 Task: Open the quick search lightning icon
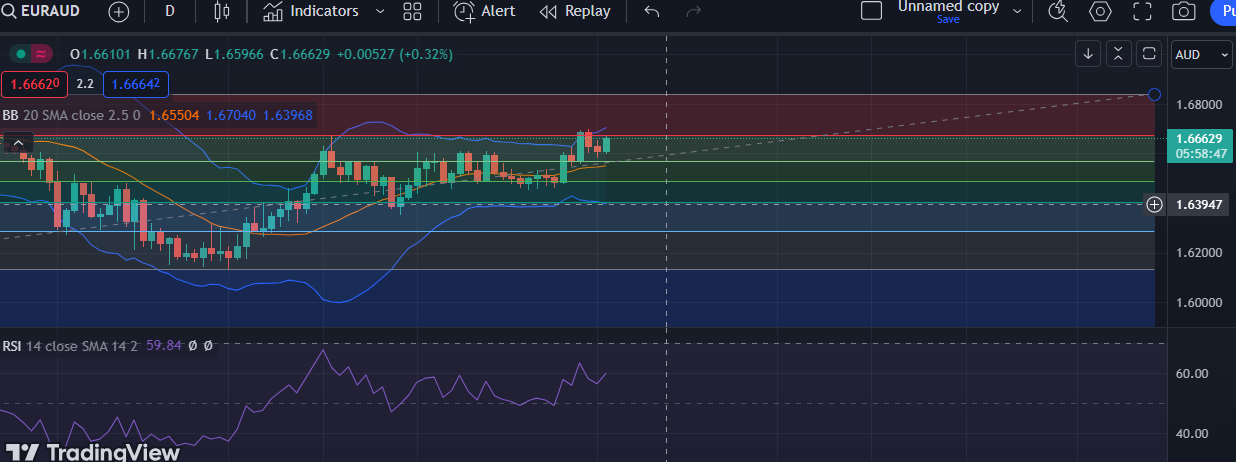(x=1058, y=11)
